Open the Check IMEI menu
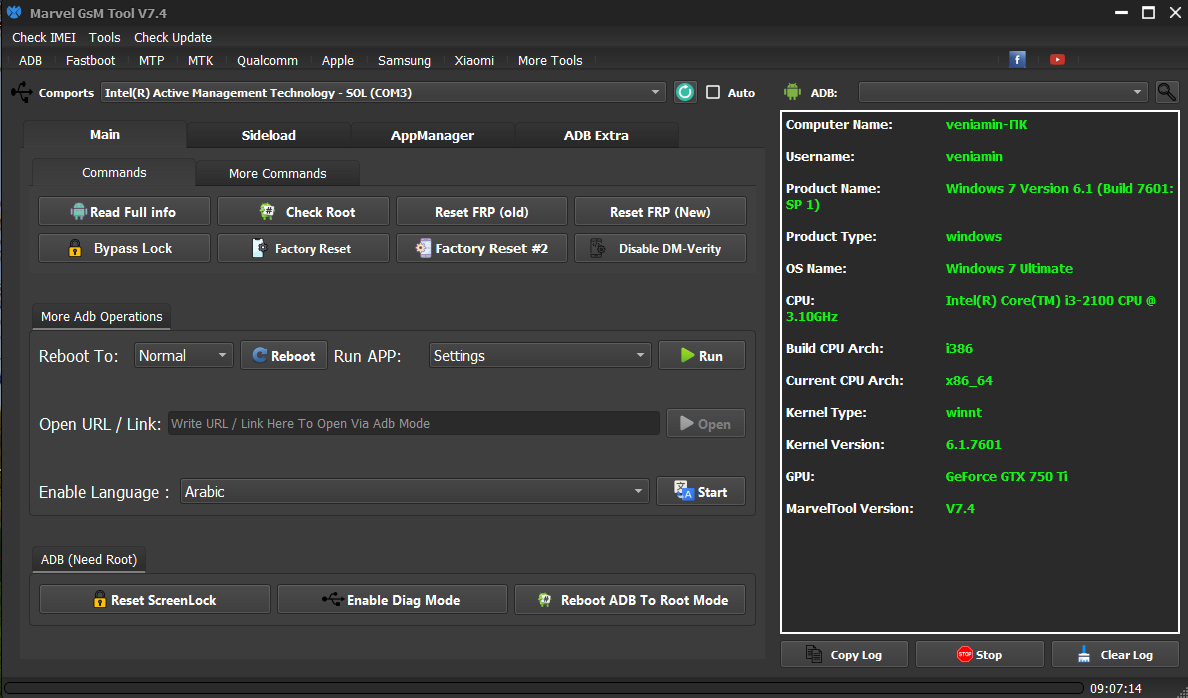 tap(44, 37)
